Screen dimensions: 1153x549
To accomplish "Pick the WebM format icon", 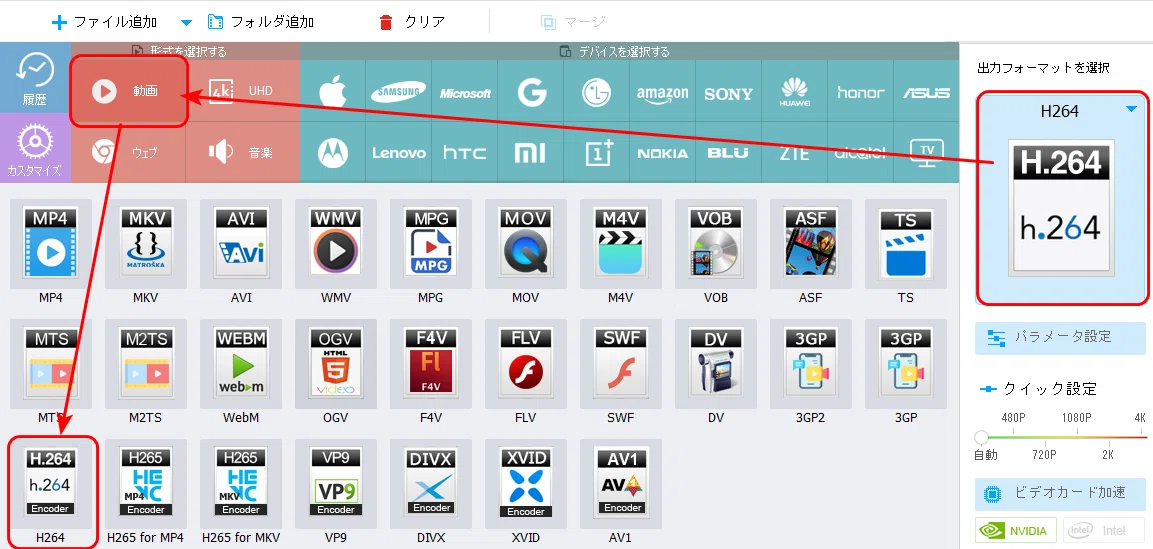I will click(241, 364).
